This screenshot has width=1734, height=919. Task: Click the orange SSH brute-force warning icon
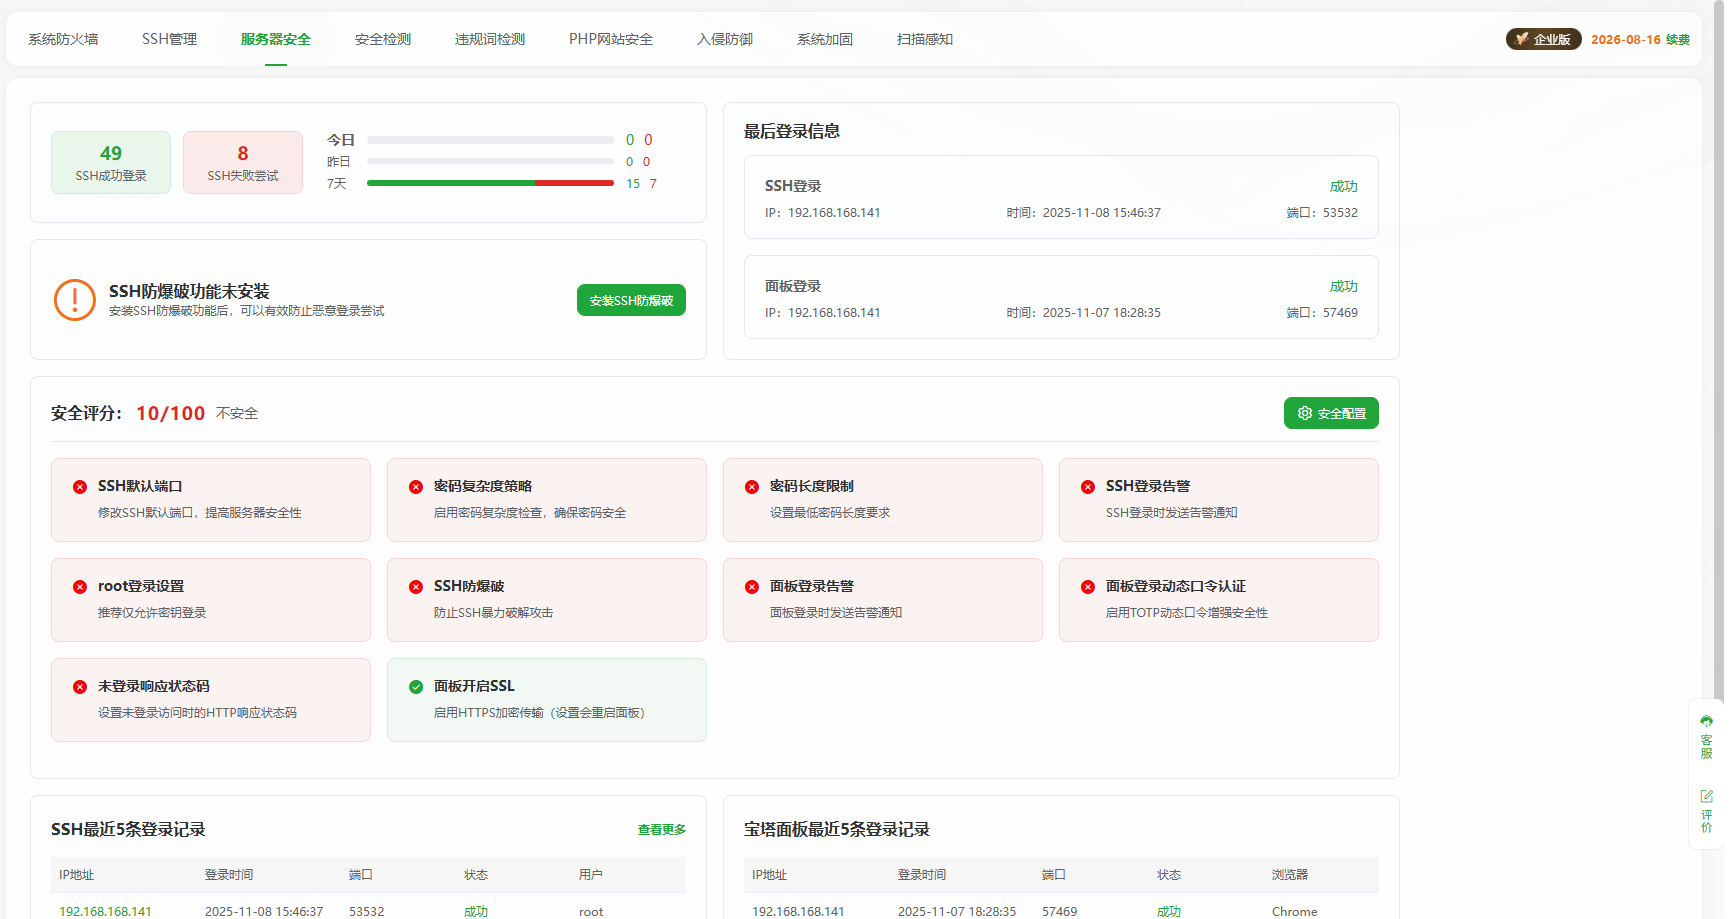(x=75, y=300)
